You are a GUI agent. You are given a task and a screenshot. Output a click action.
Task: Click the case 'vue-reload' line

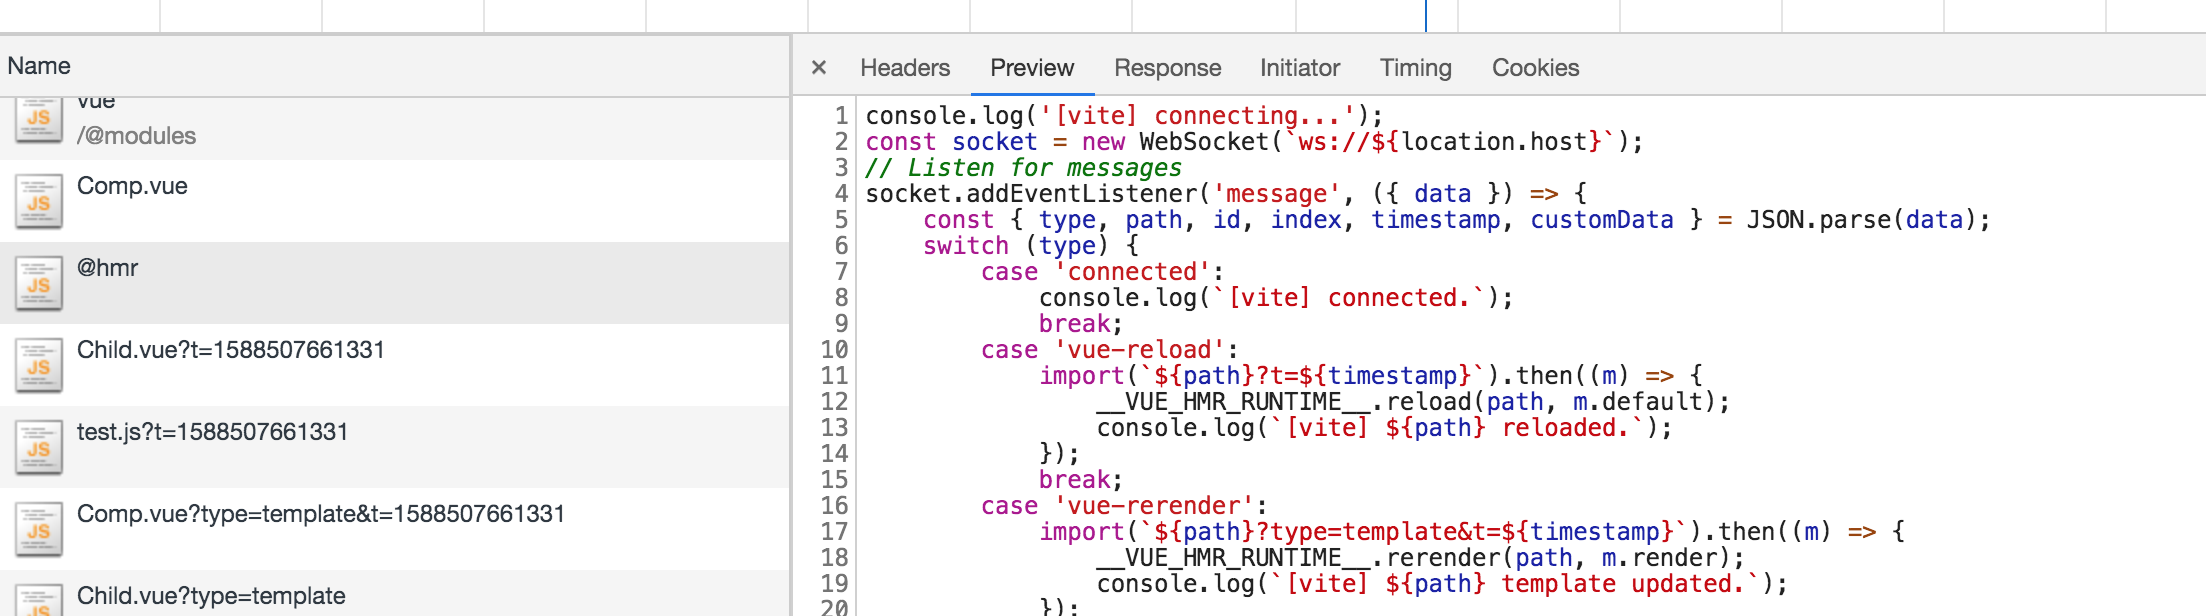click(1109, 350)
